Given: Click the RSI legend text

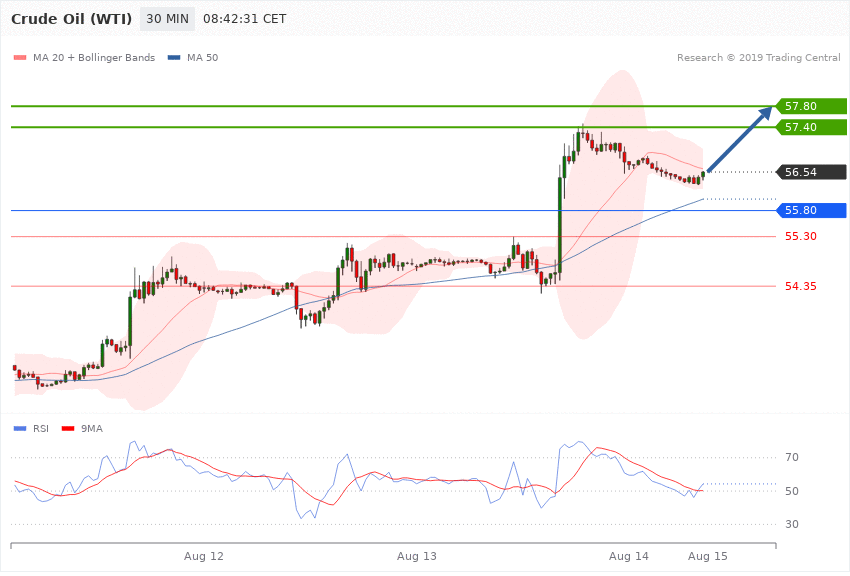Looking at the screenshot, I should click(x=41, y=429).
